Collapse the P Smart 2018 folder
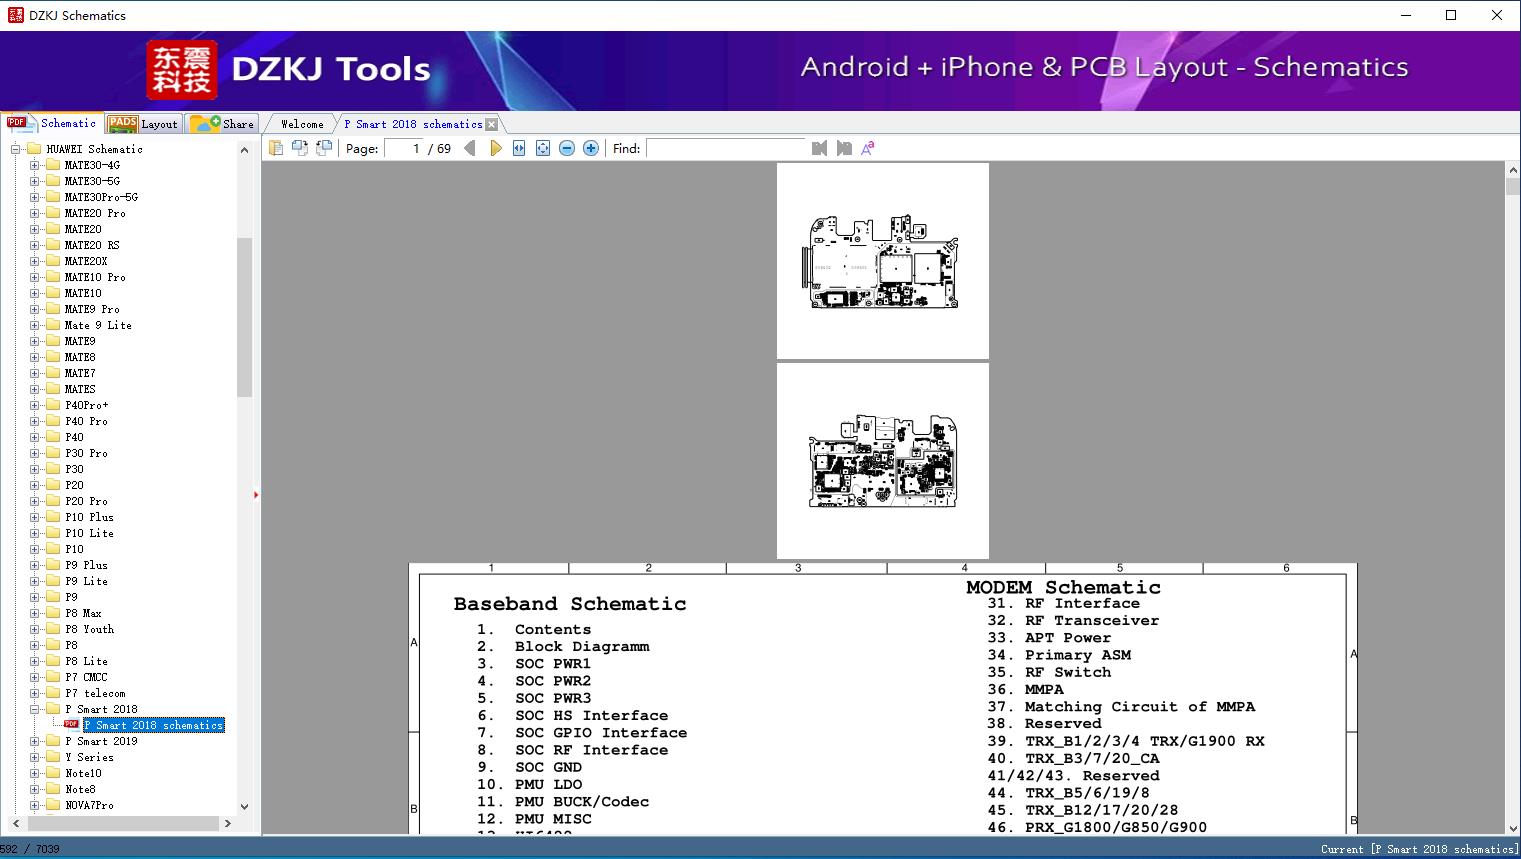The height and width of the screenshot is (859, 1521). pos(35,709)
